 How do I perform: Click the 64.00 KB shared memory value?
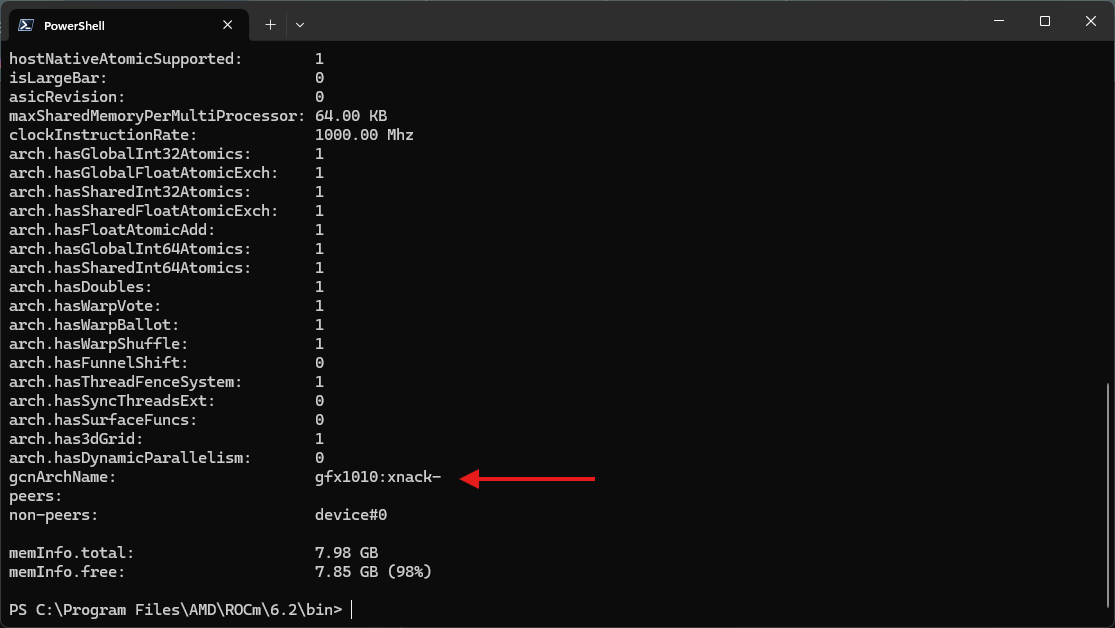(x=350, y=116)
